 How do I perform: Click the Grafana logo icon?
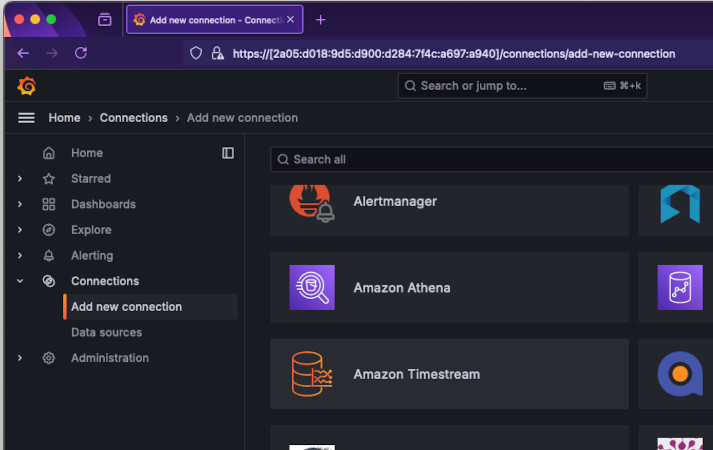[27, 86]
